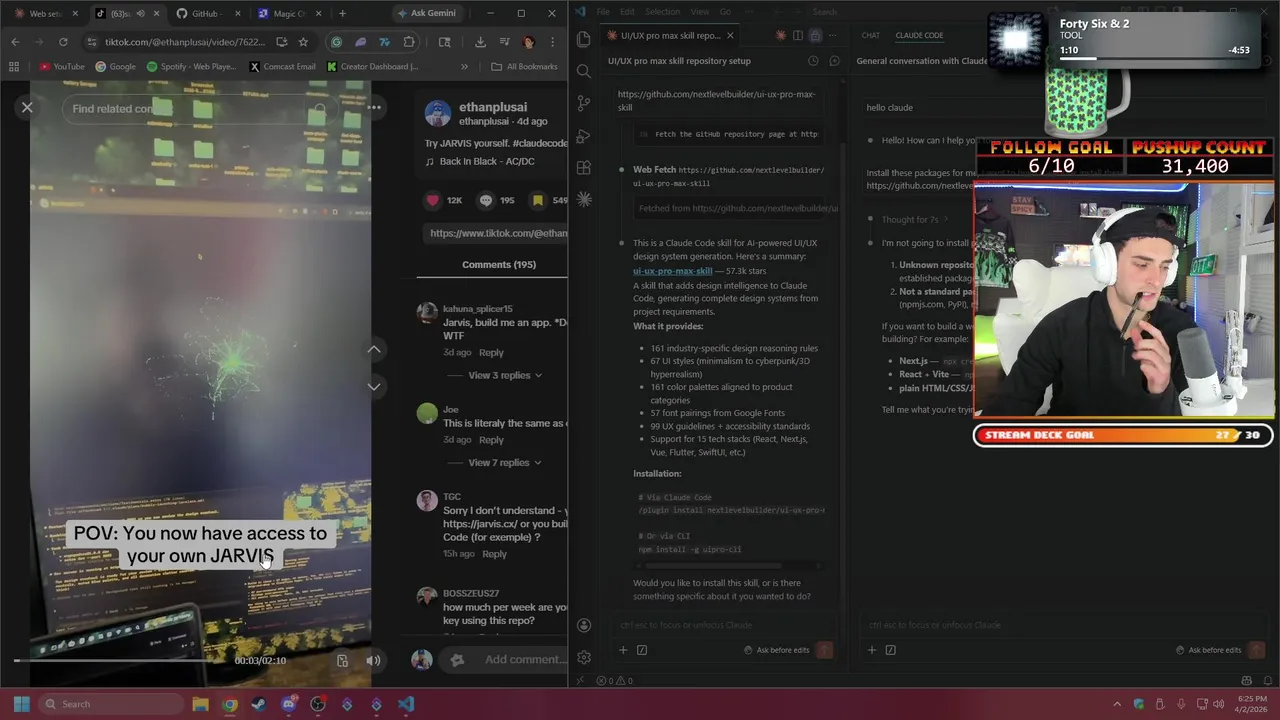Close the TikTok video viewer
Screen dimensions: 1280x720
tap(27, 107)
